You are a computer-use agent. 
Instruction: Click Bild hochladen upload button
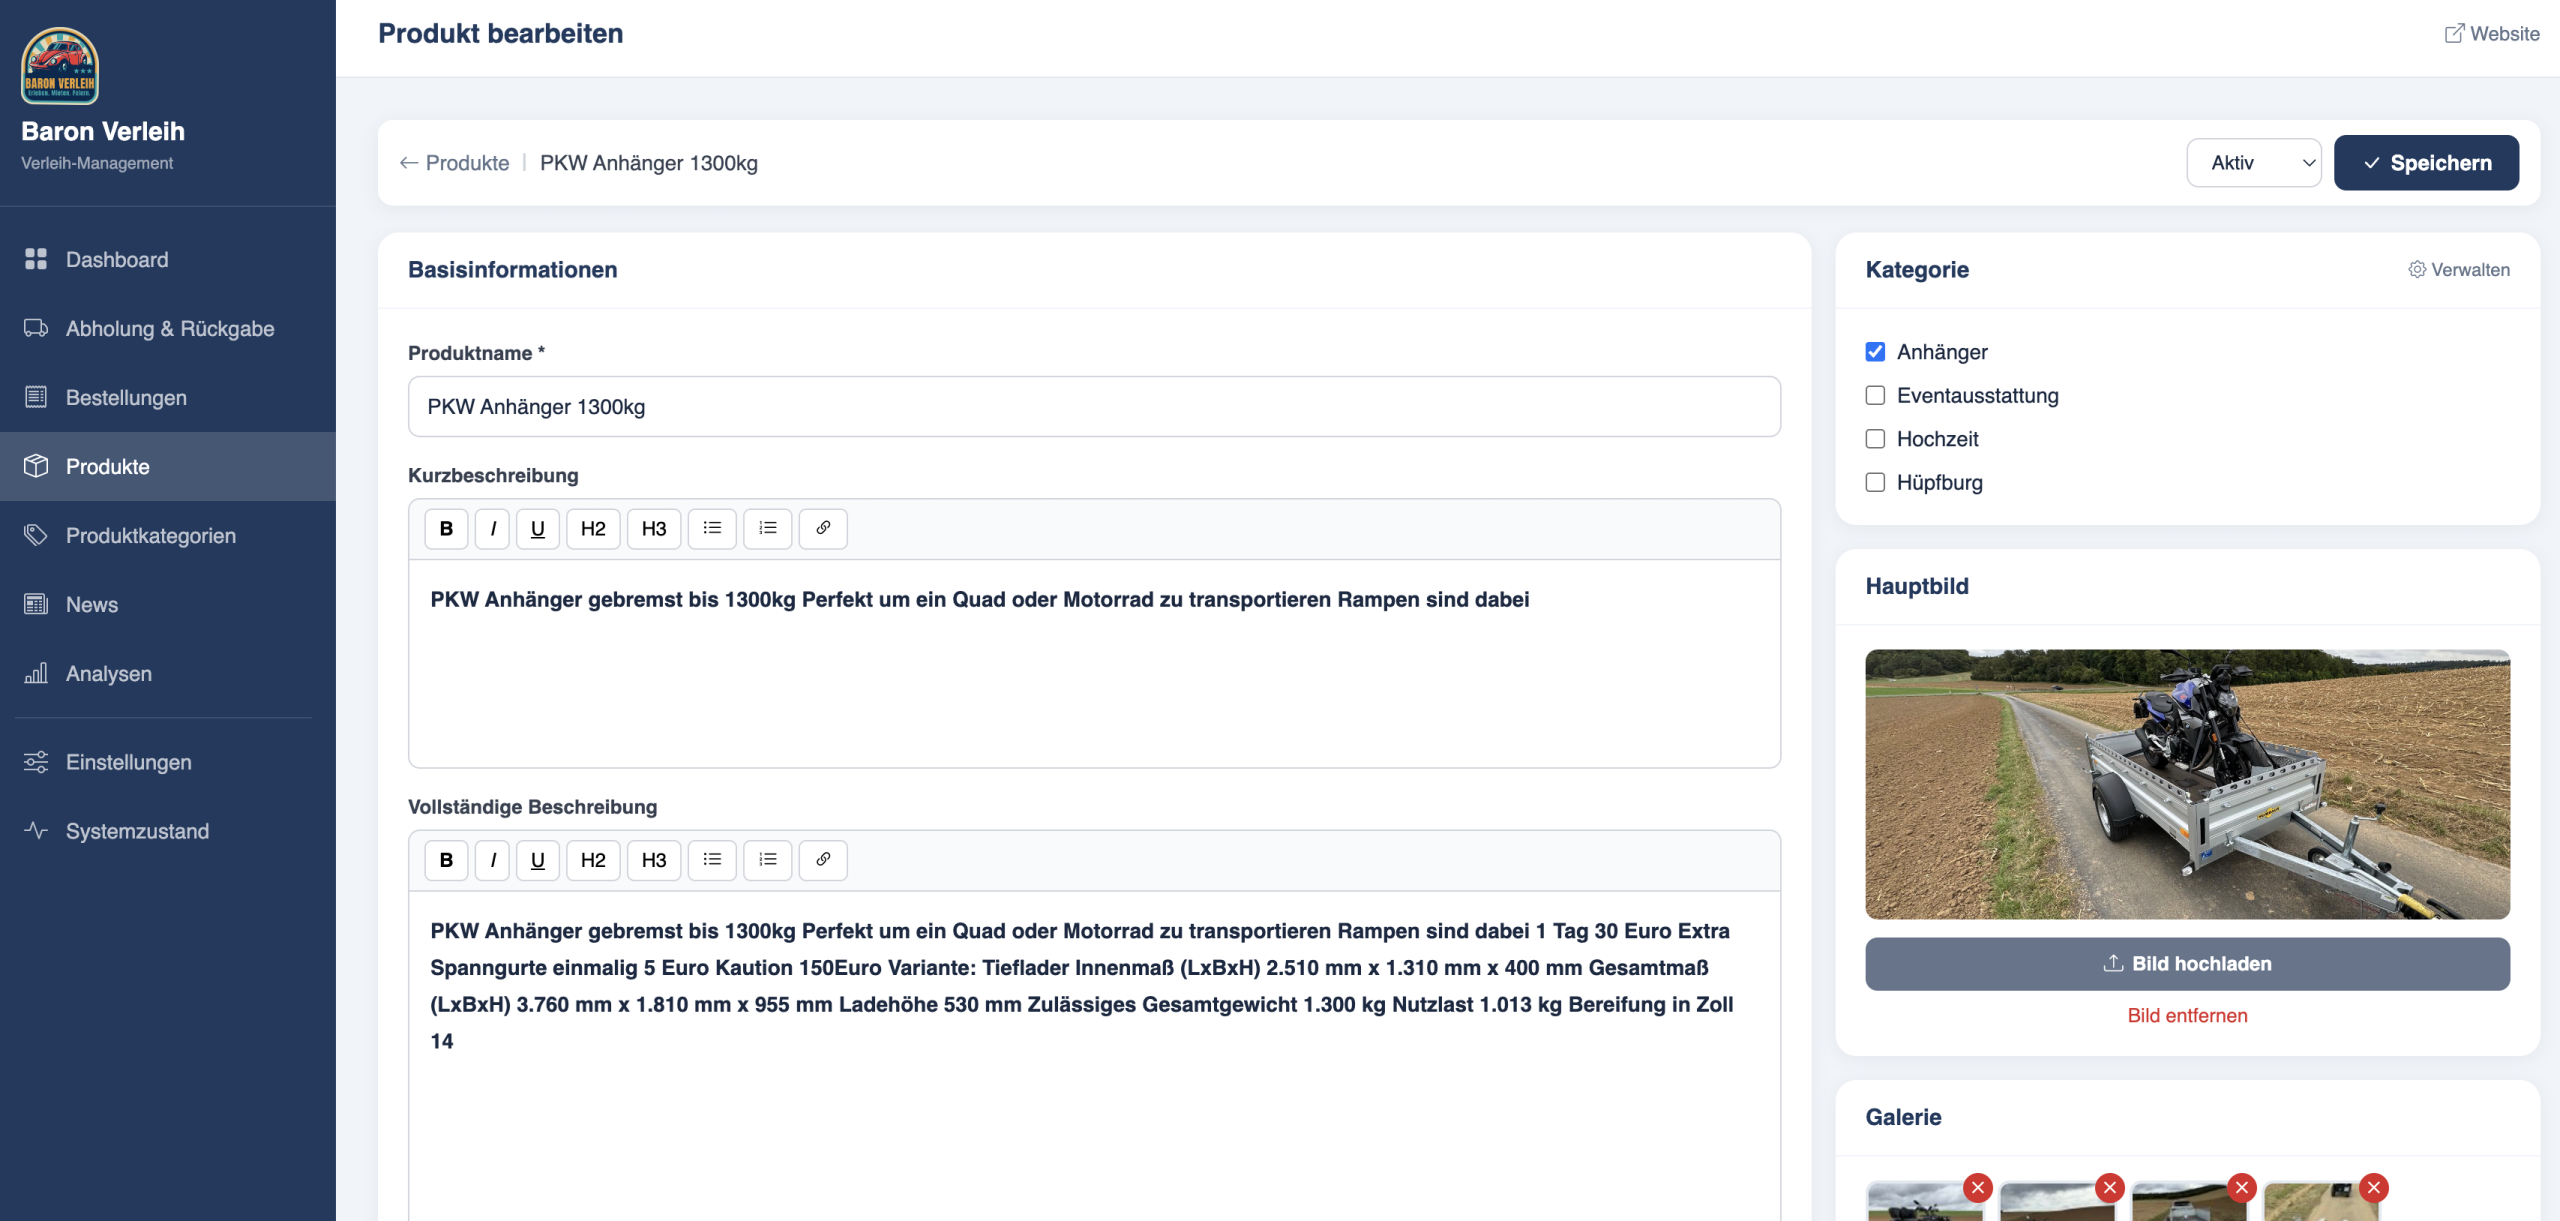(2187, 963)
